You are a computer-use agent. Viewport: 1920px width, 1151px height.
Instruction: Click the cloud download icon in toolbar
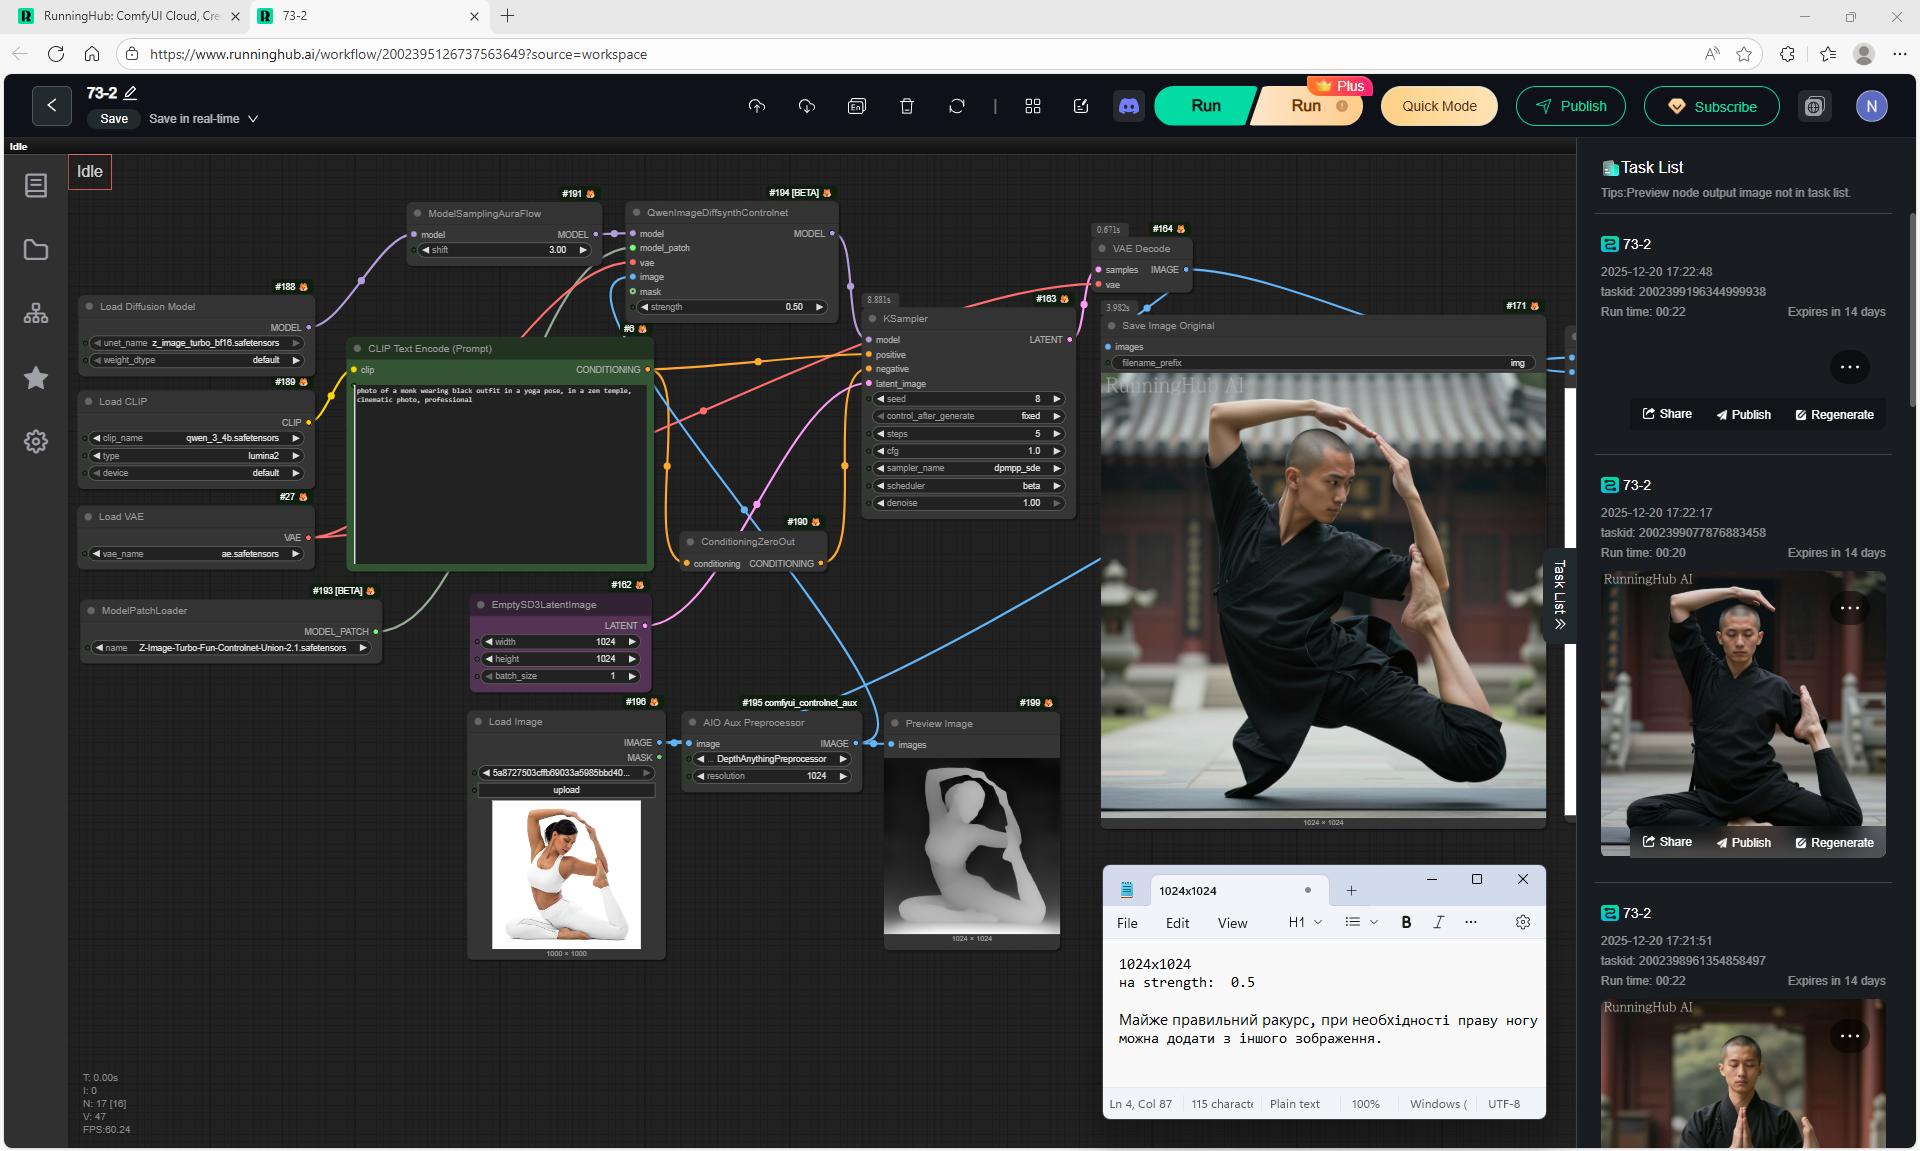807,106
